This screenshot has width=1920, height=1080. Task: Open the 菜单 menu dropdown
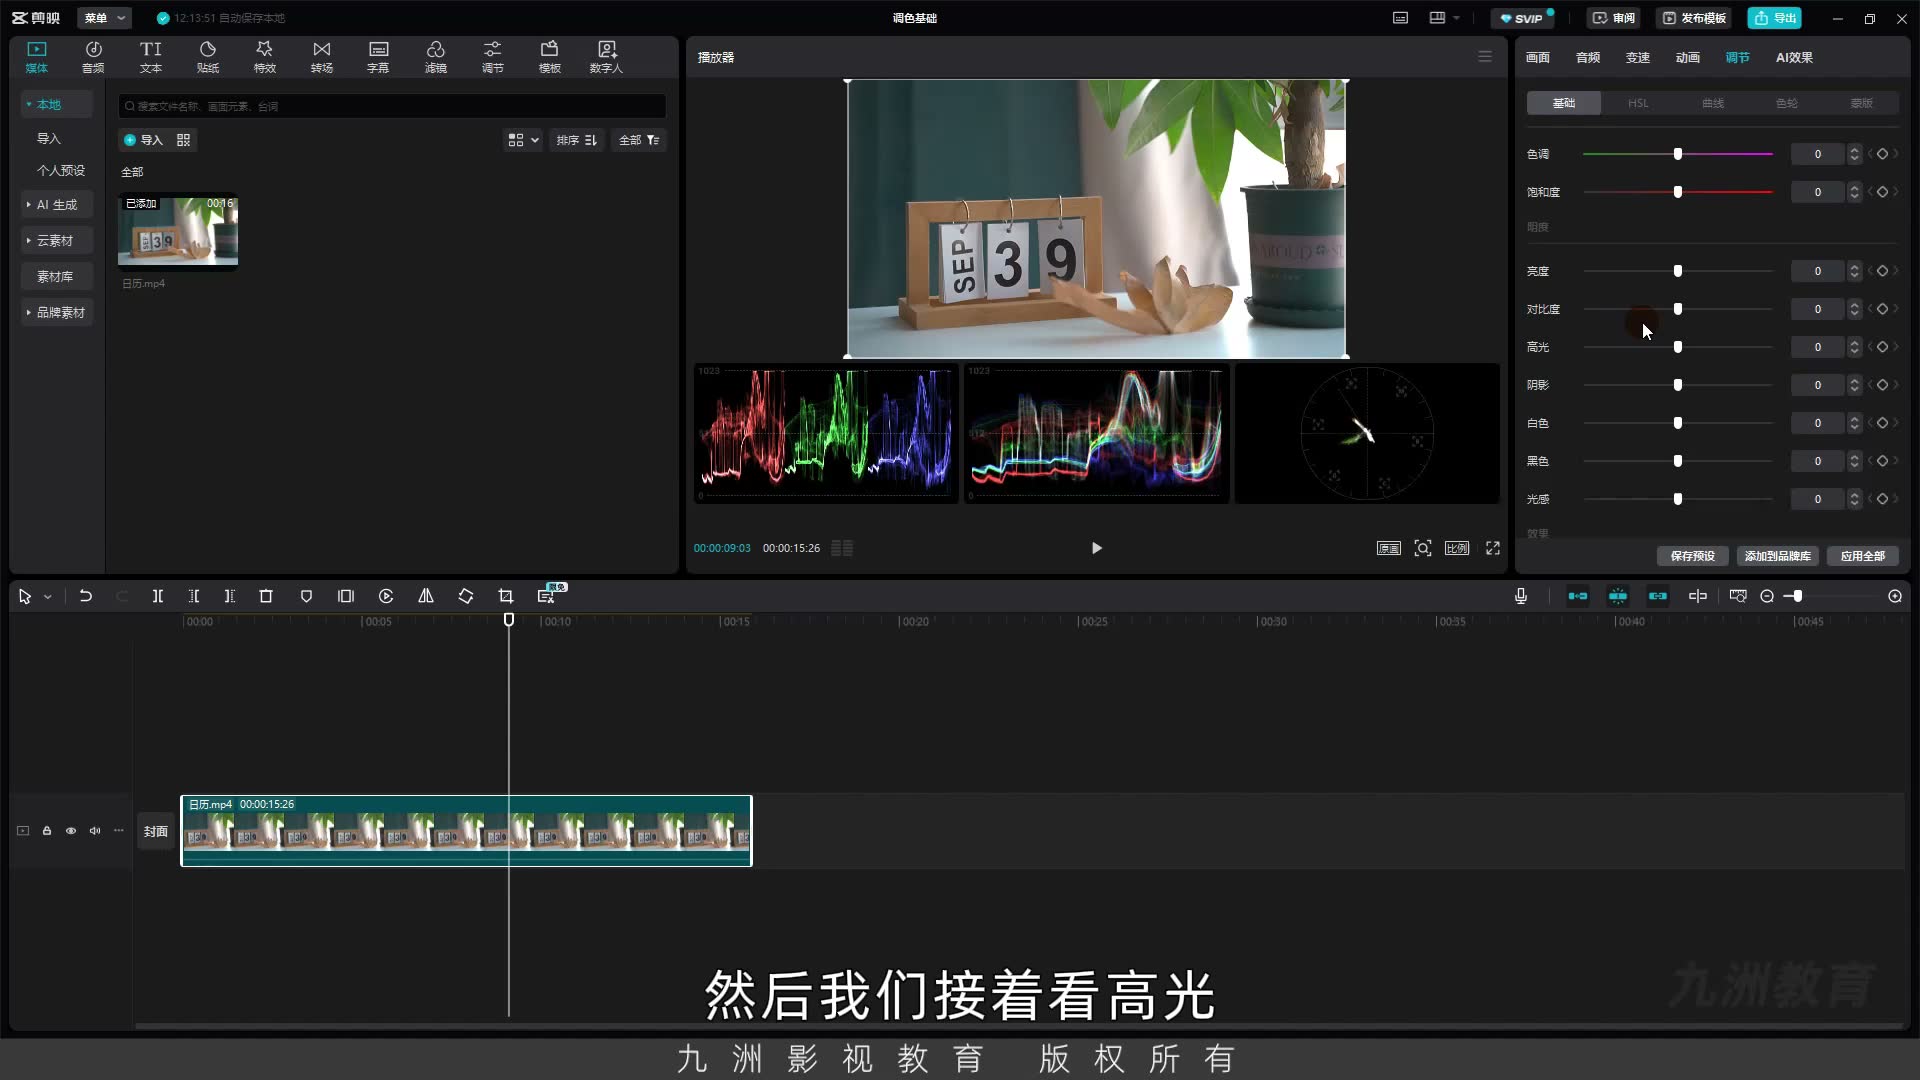click(x=105, y=18)
